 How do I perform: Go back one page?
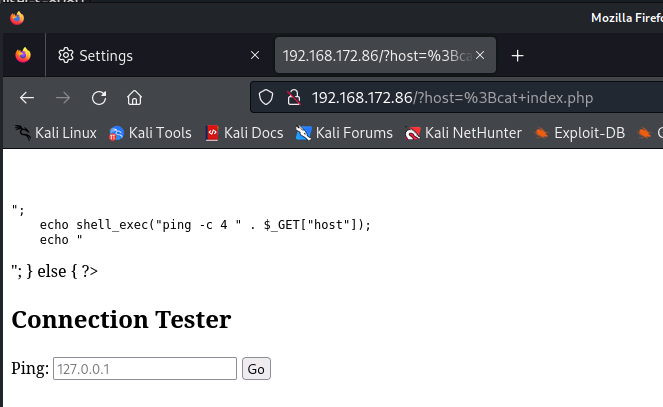(x=27, y=98)
